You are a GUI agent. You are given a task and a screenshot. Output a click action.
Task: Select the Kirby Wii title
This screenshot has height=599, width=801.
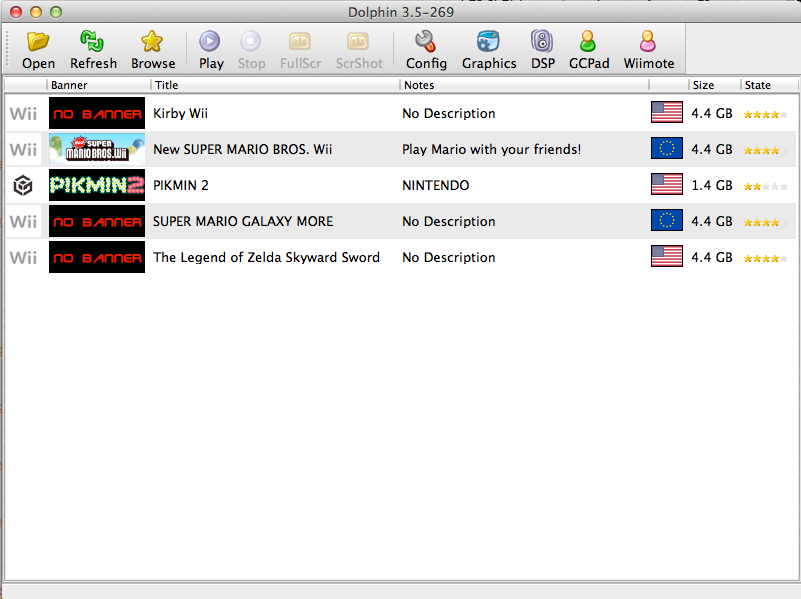point(180,113)
